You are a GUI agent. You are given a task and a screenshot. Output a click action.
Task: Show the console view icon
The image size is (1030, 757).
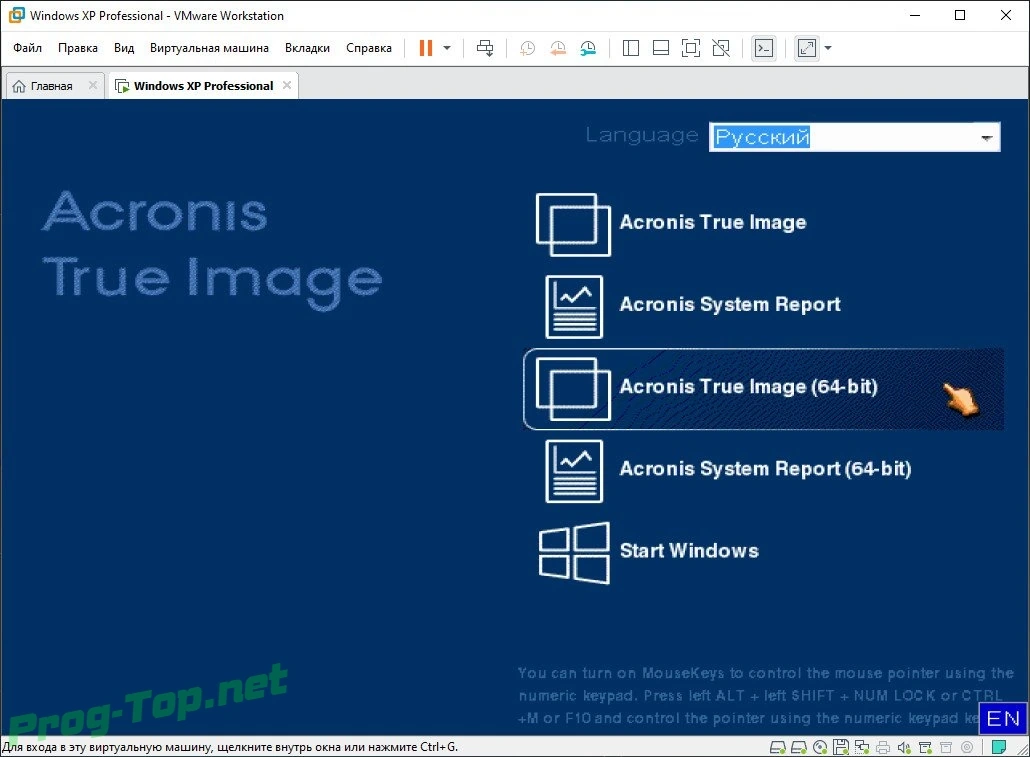[x=764, y=48]
